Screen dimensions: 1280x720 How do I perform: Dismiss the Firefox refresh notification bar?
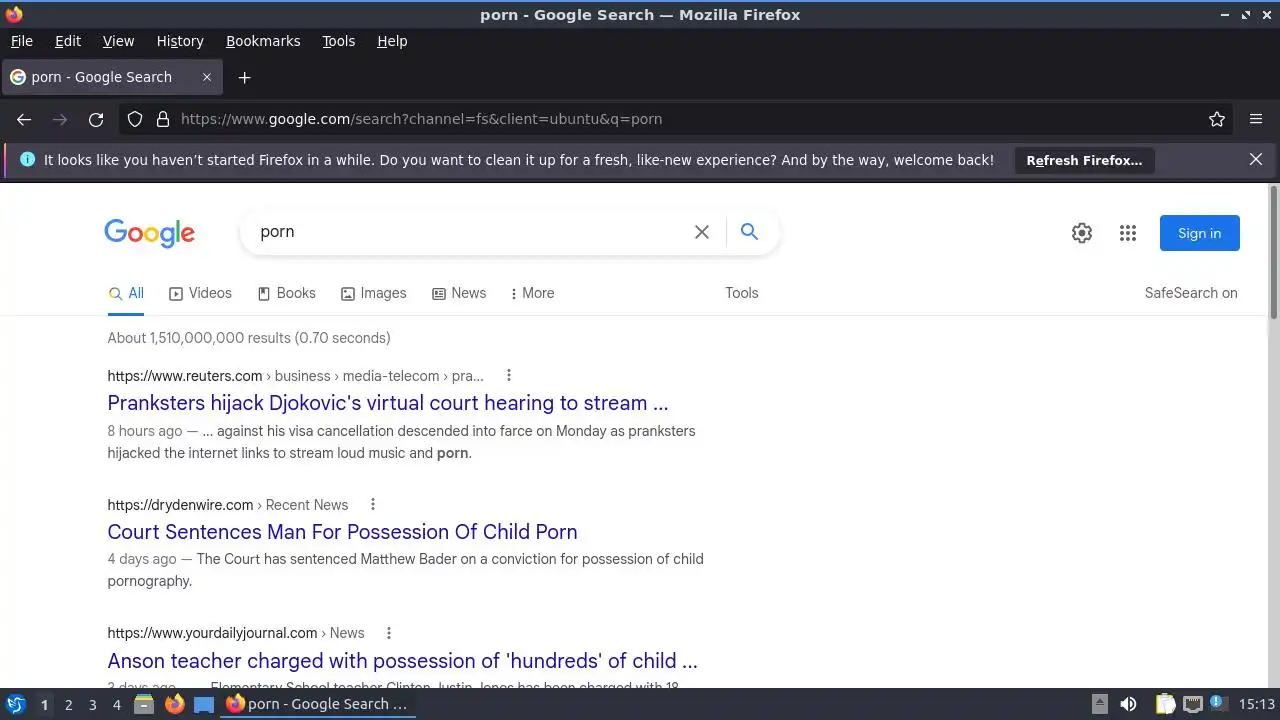1256,159
